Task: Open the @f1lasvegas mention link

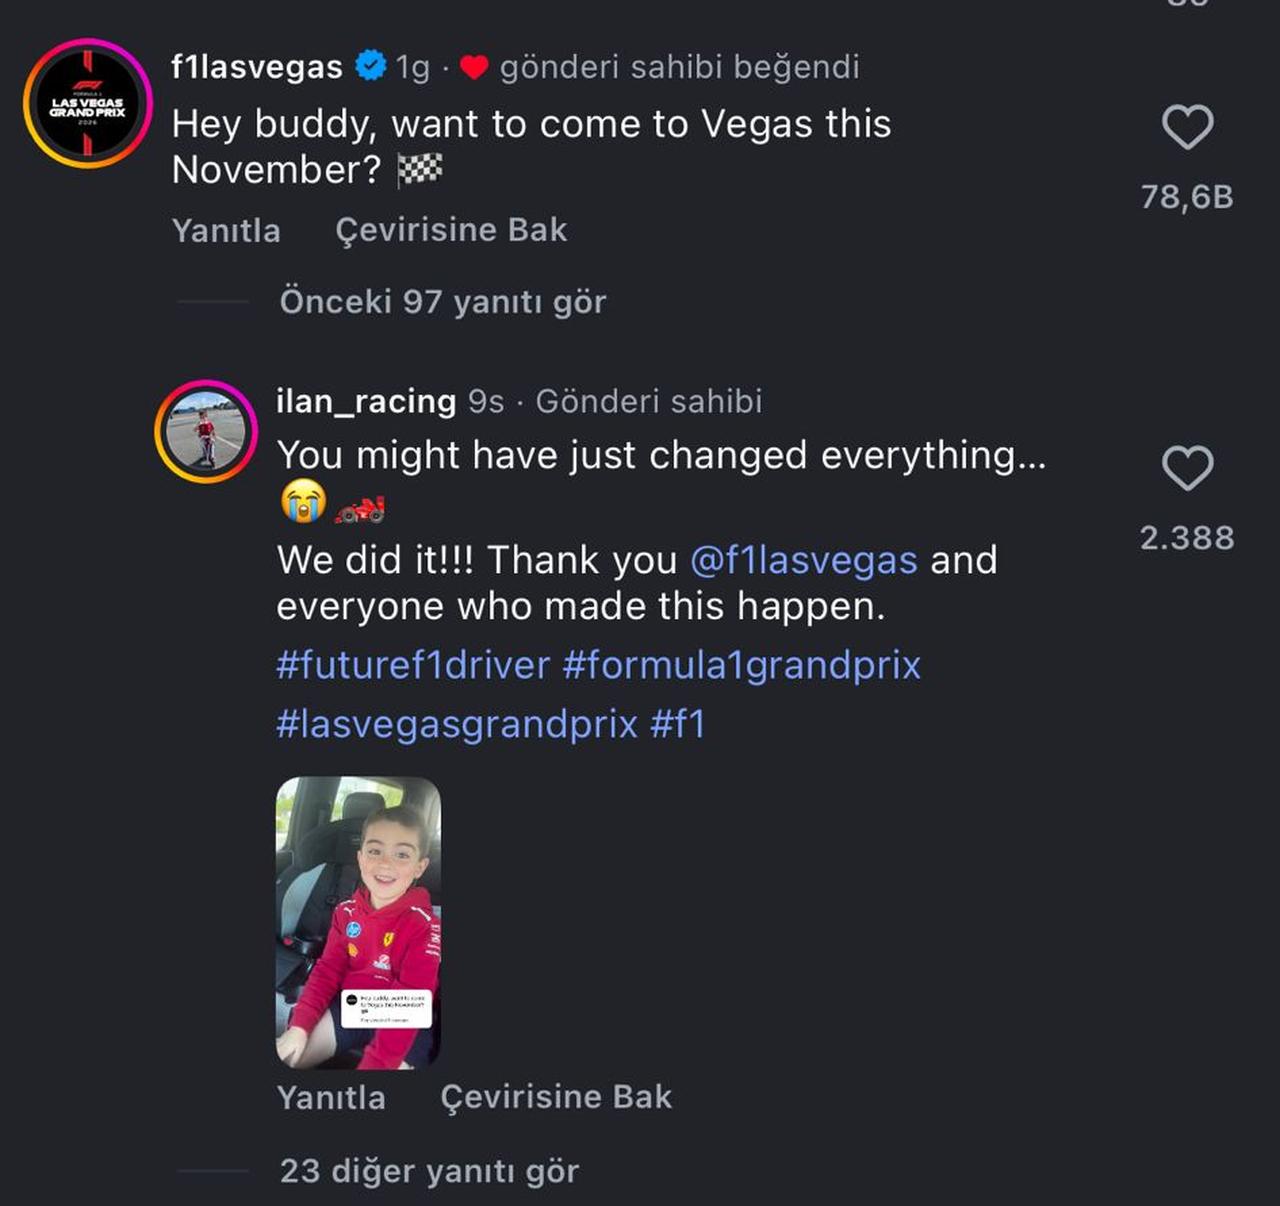Action: [x=803, y=560]
